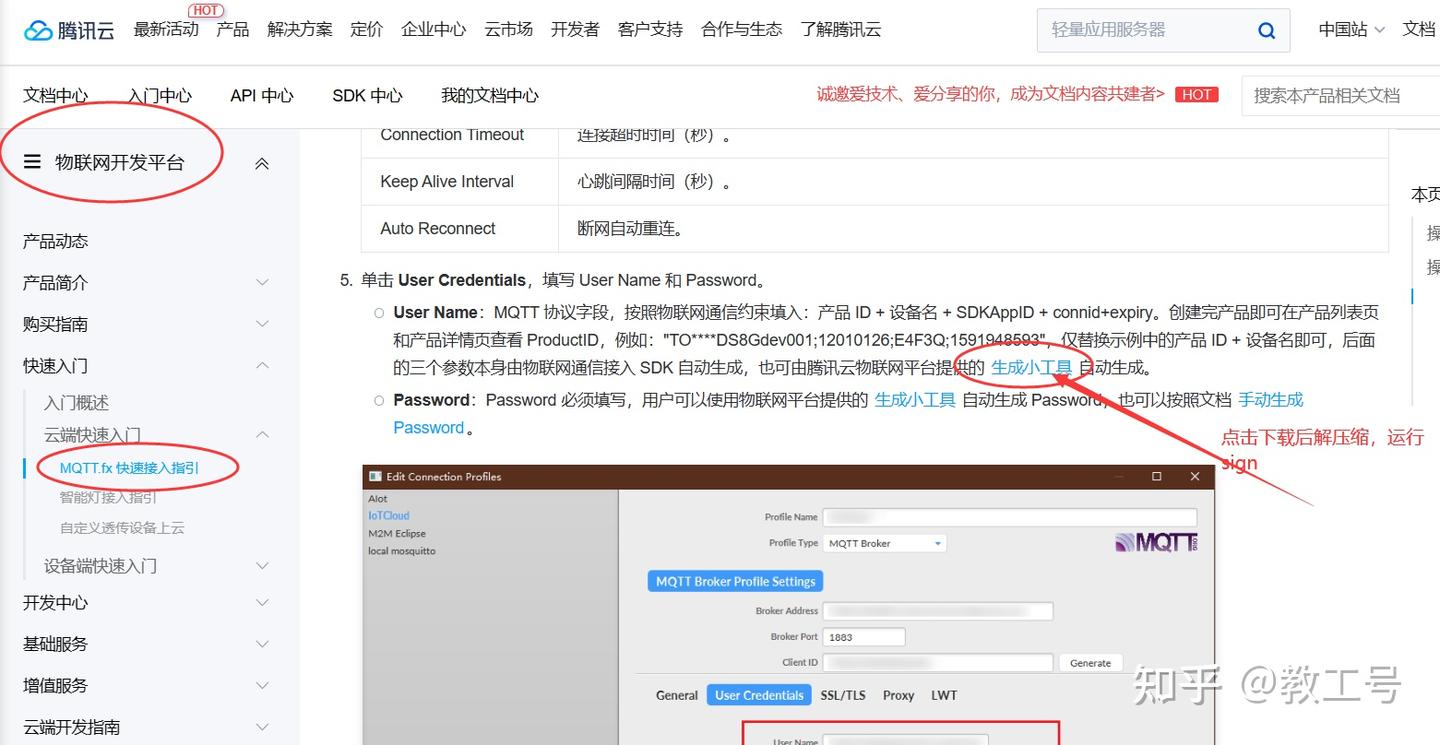
Task: Click the 诚邀爱技术 contributor invitation link
Action: click(x=991, y=95)
